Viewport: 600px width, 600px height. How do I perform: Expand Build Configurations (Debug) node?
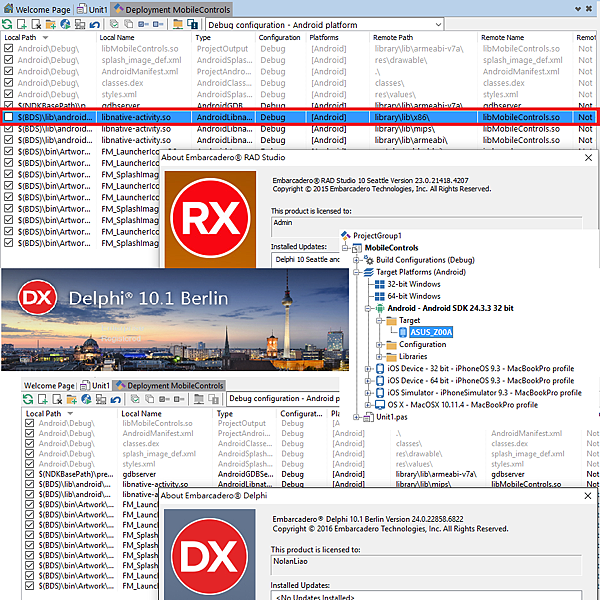coord(356,260)
